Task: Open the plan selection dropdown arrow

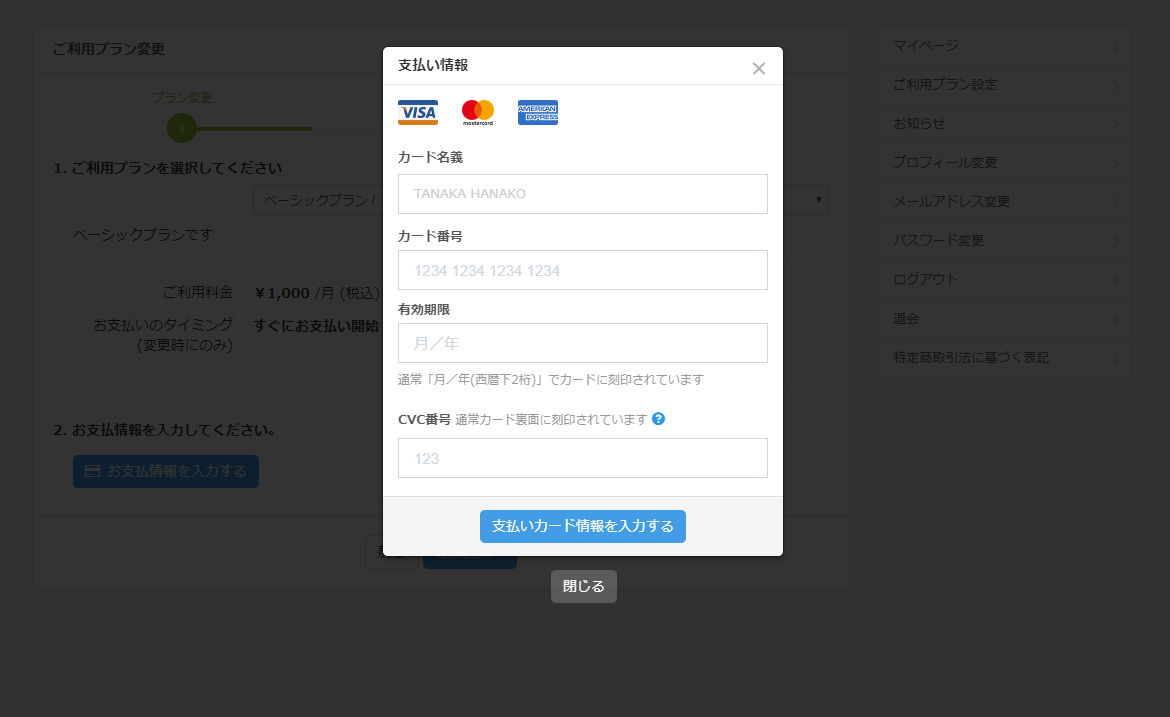Action: [x=820, y=200]
